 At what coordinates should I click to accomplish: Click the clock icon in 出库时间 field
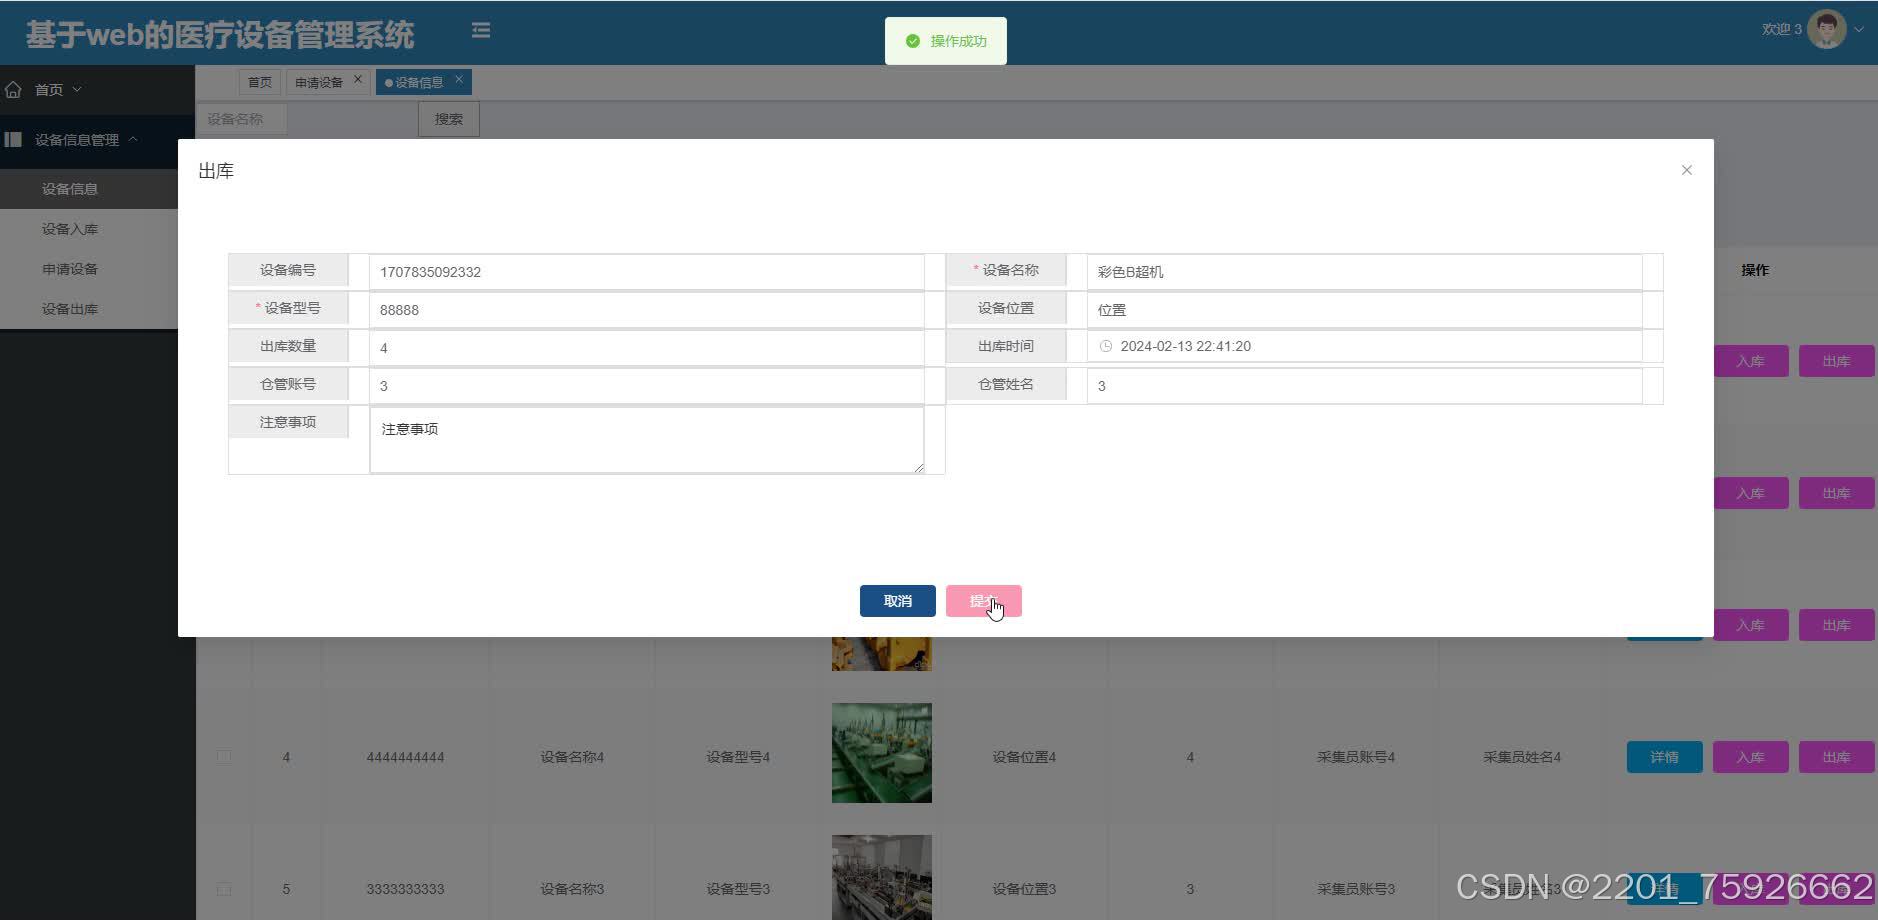[1106, 346]
